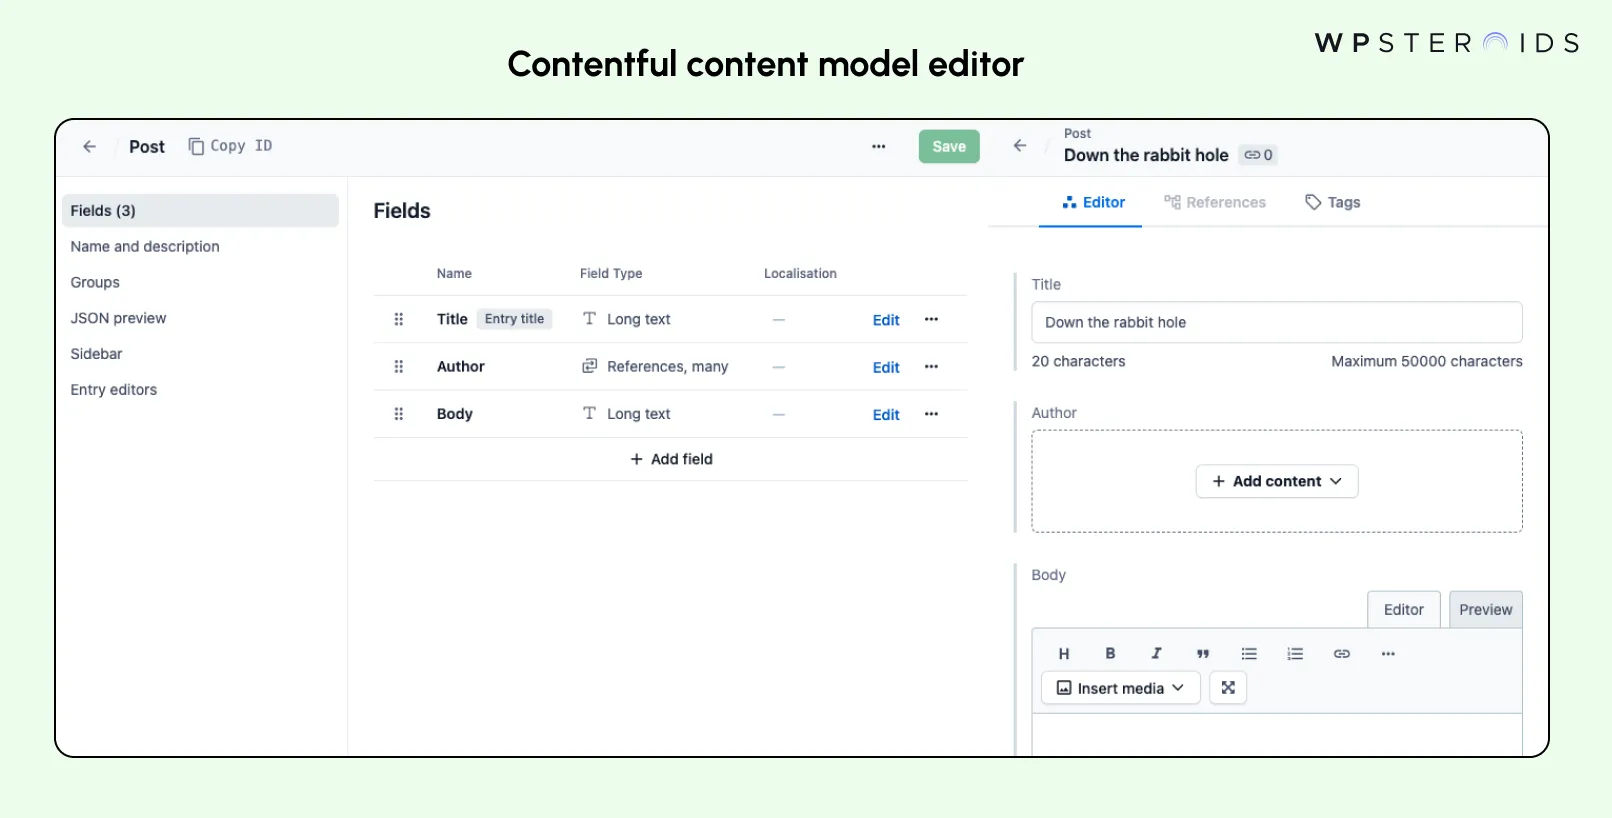Click the incoming links count badge
Image resolution: width=1612 pixels, height=818 pixels.
pos(1258,155)
